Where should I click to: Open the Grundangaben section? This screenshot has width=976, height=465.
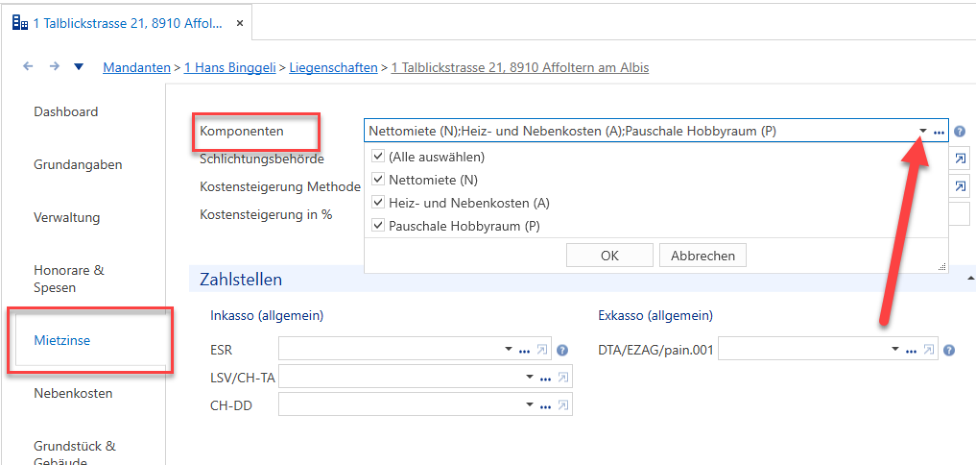pos(78,165)
